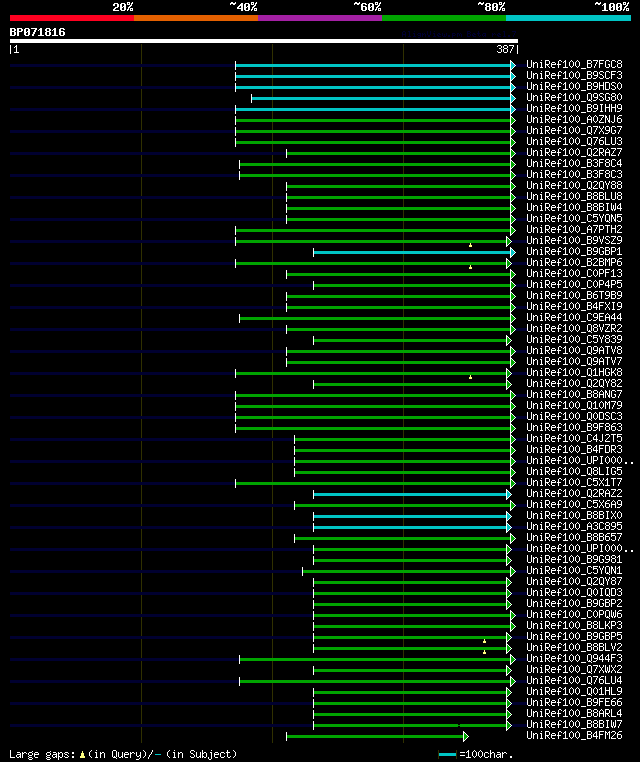Select label UniRef100_B8ARL4
This screenshot has width=640, height=762.
point(574,713)
